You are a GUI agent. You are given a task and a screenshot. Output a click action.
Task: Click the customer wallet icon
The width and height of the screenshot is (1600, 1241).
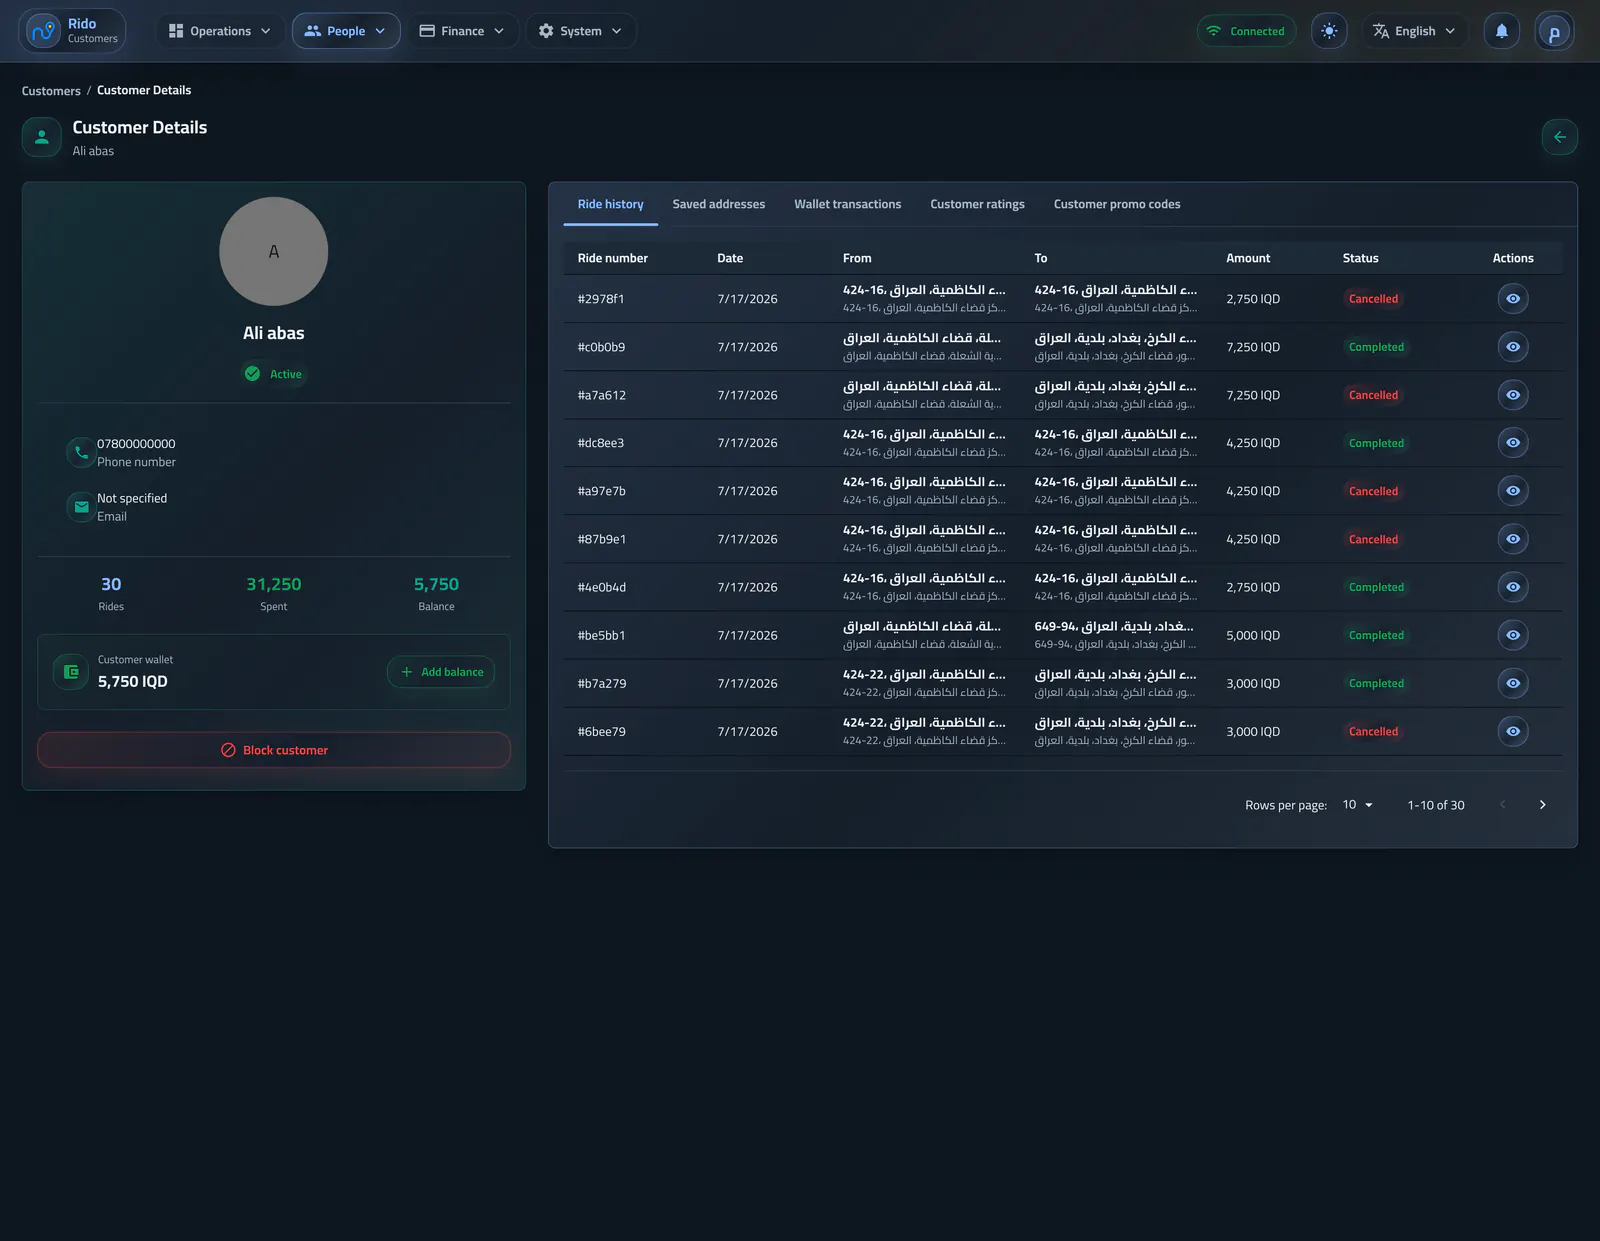click(x=71, y=672)
